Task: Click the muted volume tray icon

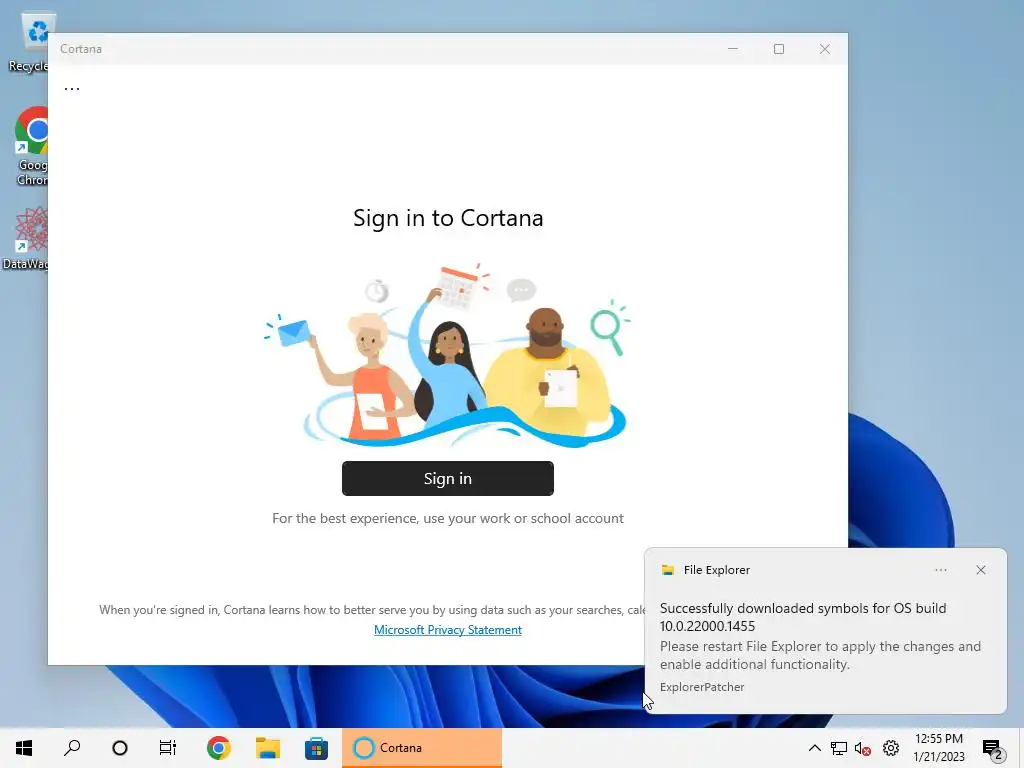Action: coord(863,748)
